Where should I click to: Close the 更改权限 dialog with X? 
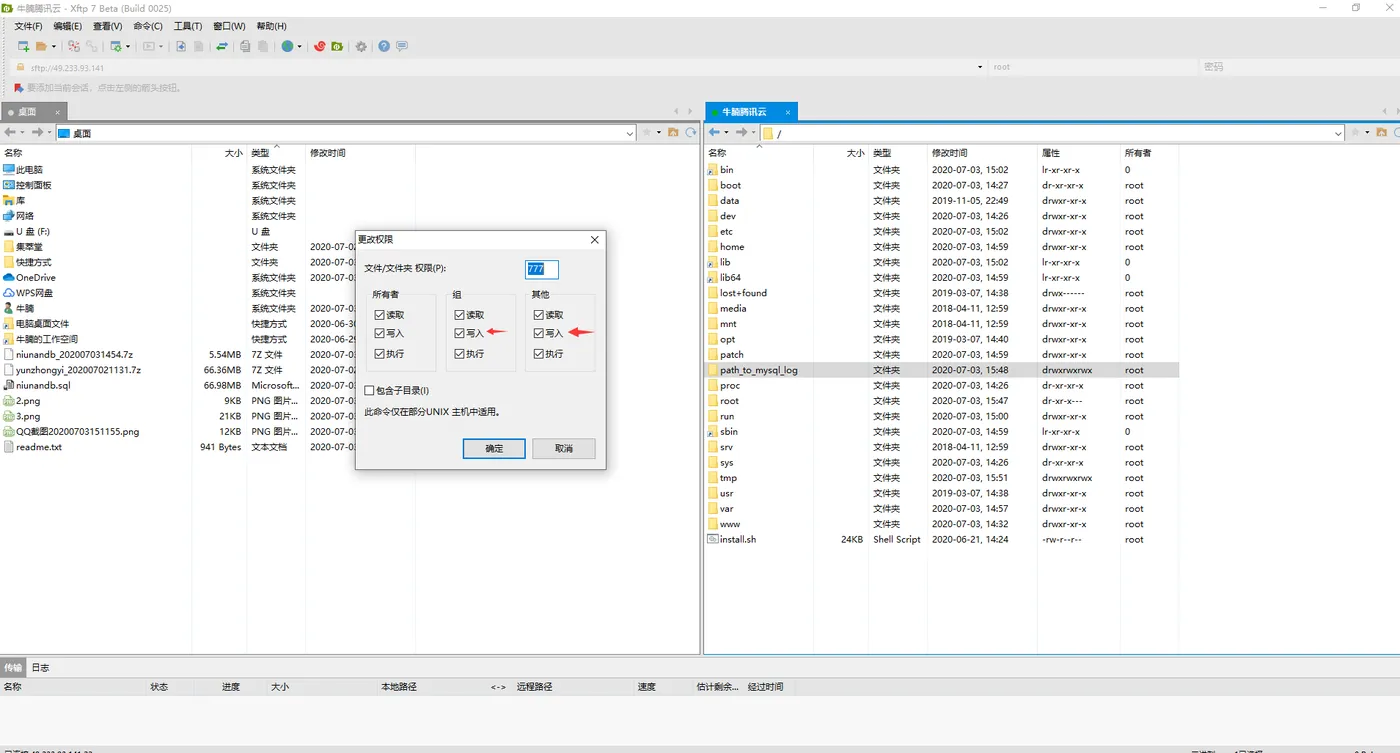pyautogui.click(x=595, y=240)
